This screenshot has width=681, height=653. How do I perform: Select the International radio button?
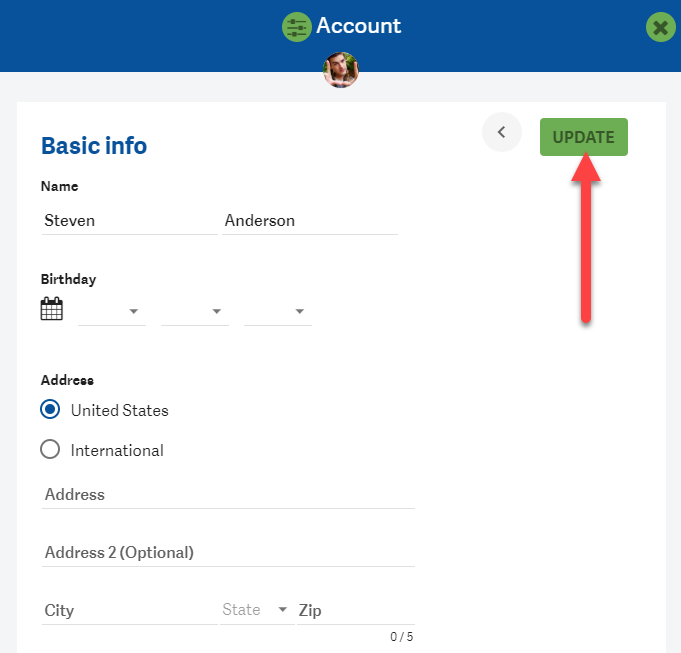(50, 449)
